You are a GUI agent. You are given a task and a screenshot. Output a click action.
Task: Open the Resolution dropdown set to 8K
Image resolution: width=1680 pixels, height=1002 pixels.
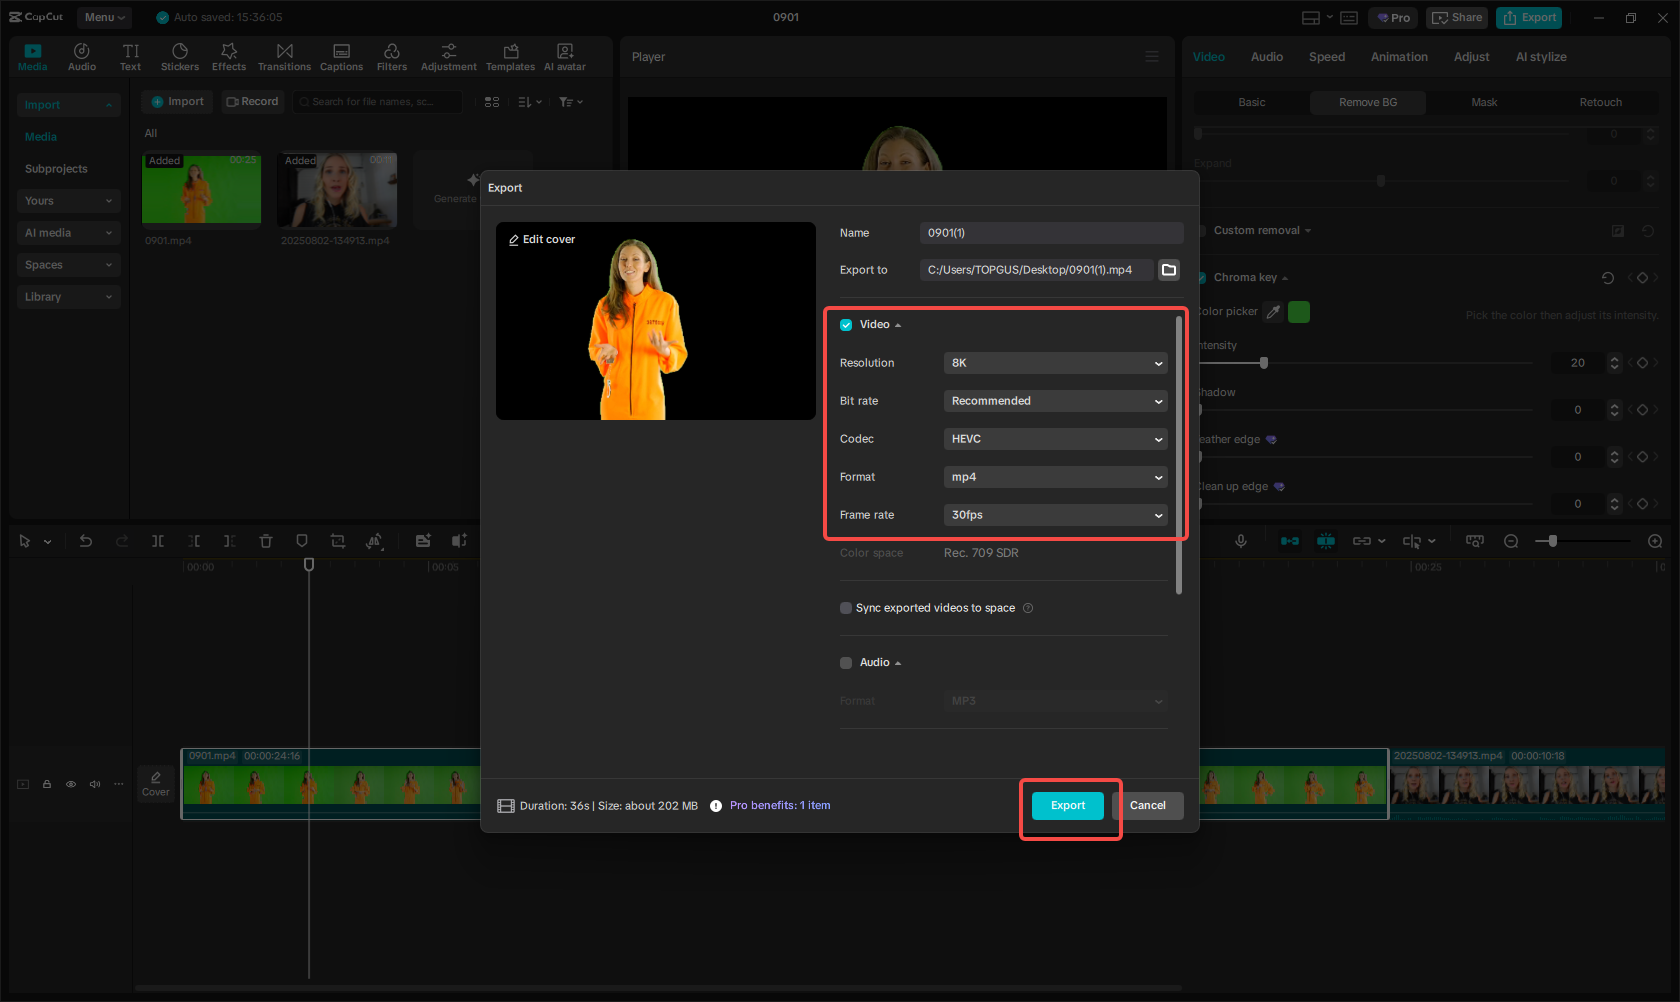point(1055,363)
